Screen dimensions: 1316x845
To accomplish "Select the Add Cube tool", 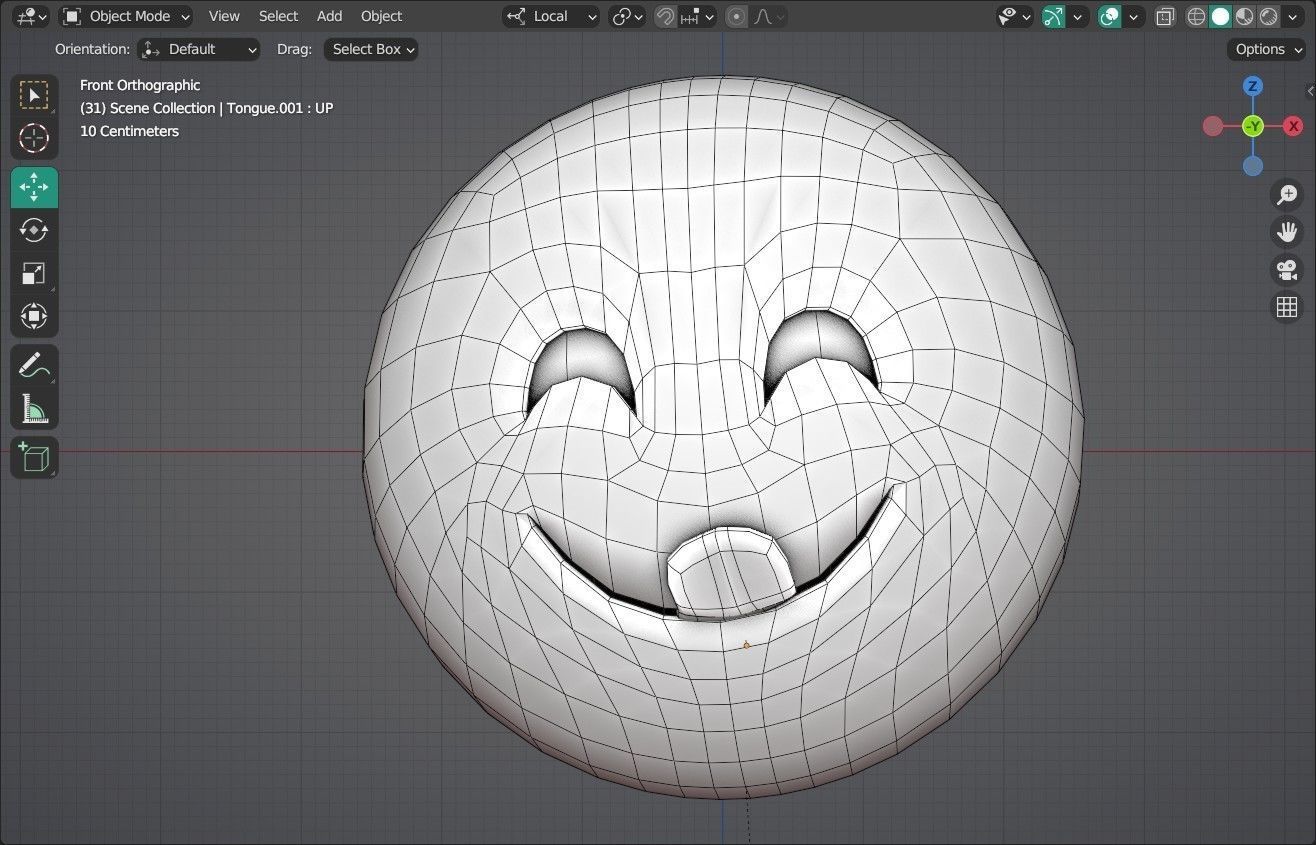I will pyautogui.click(x=34, y=457).
